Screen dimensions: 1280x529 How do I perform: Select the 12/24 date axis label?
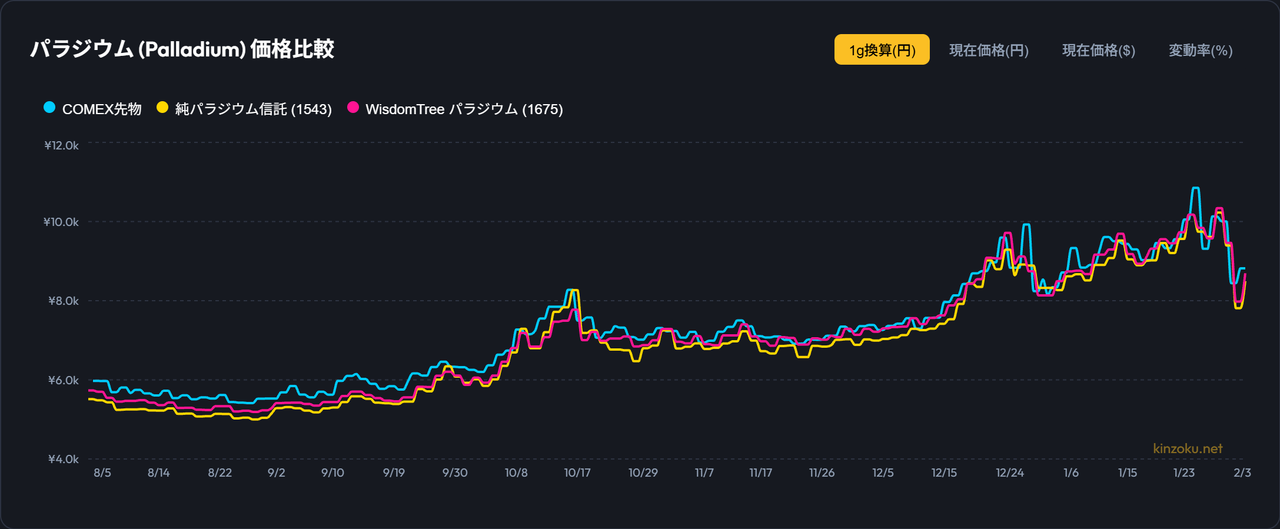pyautogui.click(x=1010, y=473)
